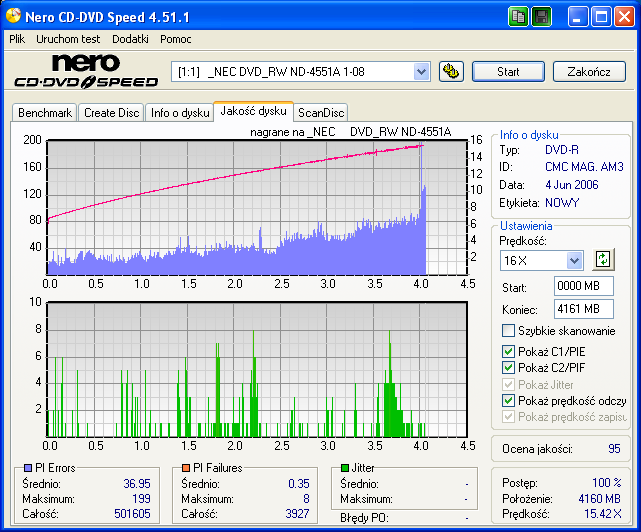This screenshot has width=641, height=532.
Task: Click the PI Errors average 36.95
Action: (x=137, y=484)
